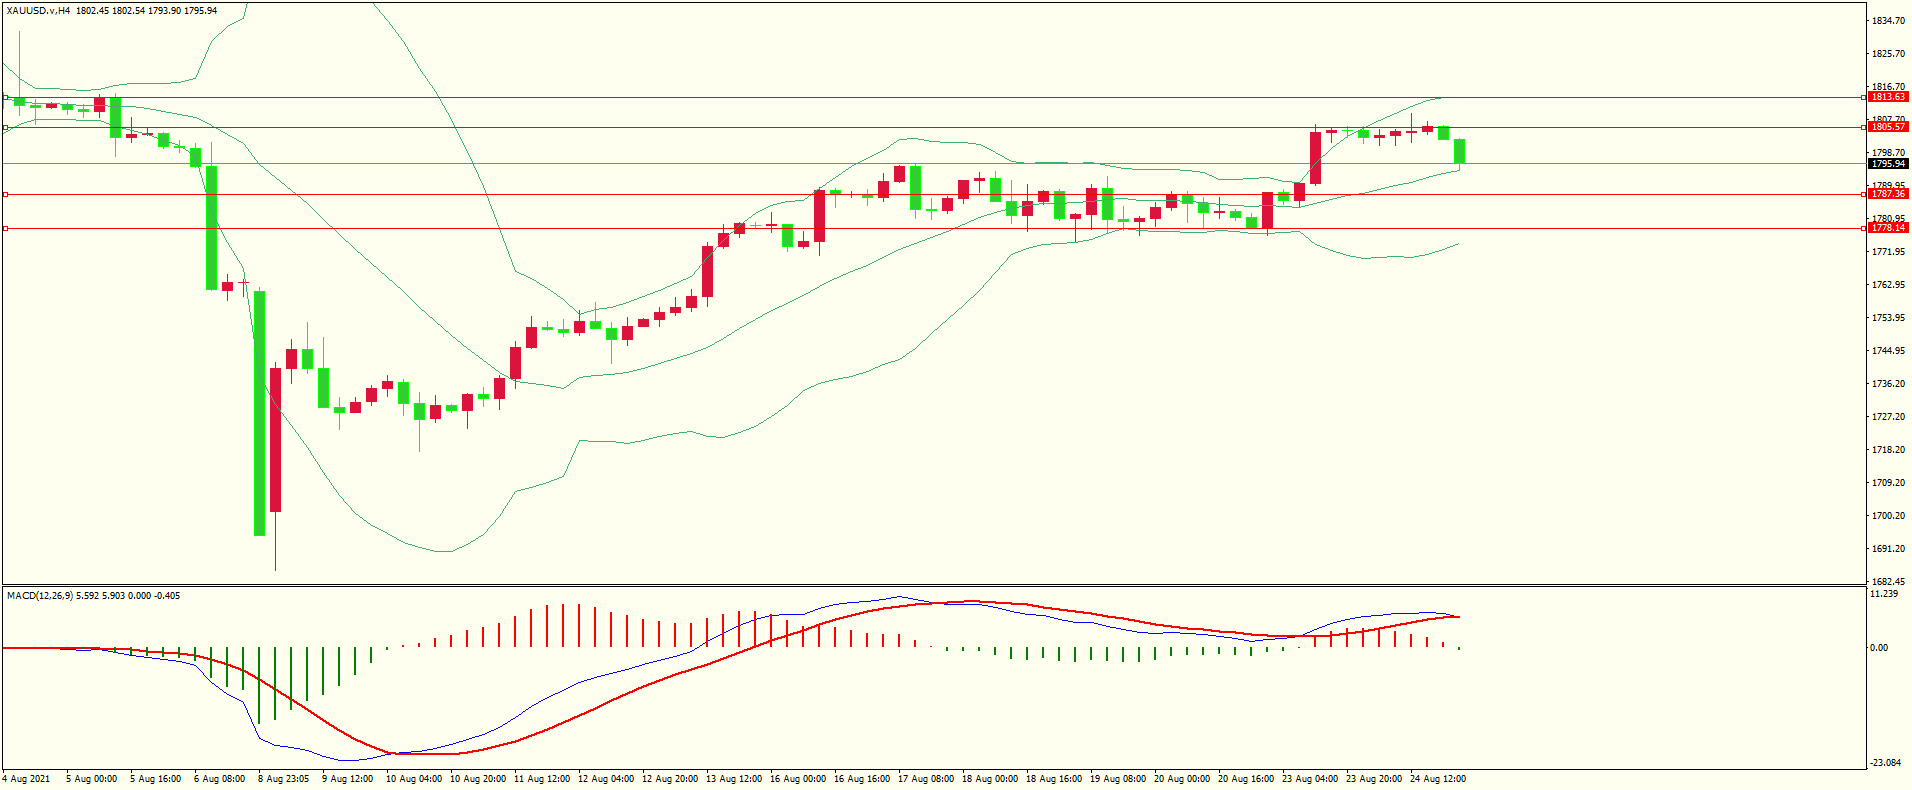1912x790 pixels.
Task: Click the 23 Aug 20:00 time label
Action: (1374, 779)
